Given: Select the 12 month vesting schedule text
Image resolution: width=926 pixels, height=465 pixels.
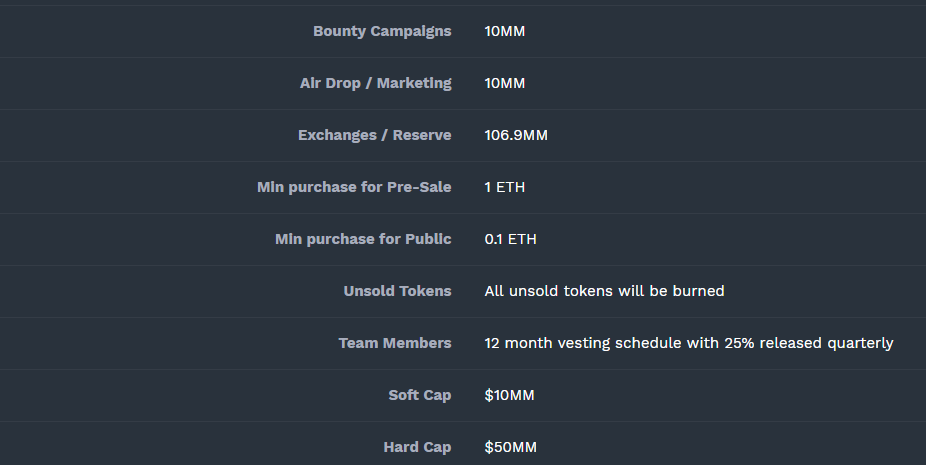Looking at the screenshot, I should point(688,343).
